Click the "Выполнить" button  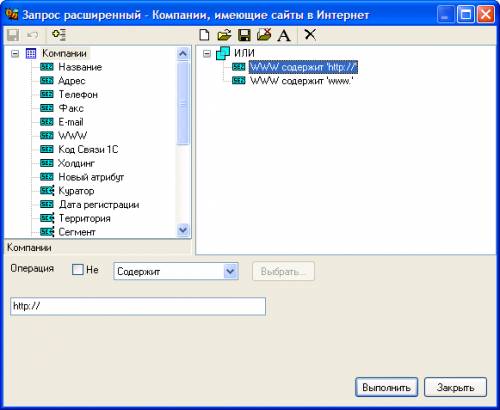point(386,387)
